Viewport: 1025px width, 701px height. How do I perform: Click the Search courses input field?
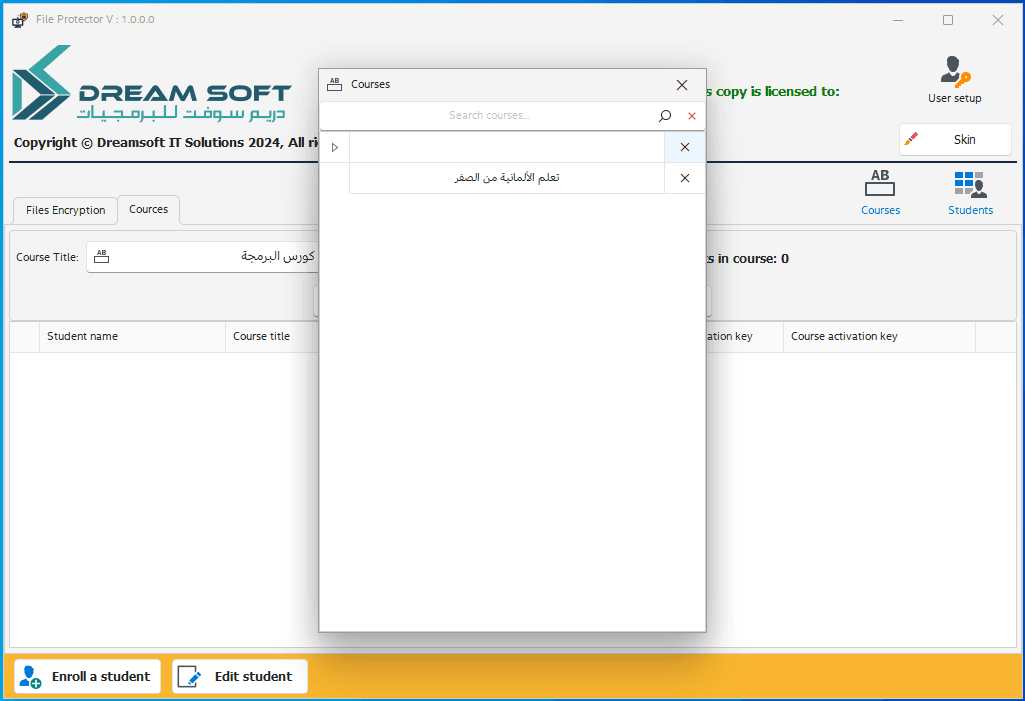pyautogui.click(x=489, y=116)
